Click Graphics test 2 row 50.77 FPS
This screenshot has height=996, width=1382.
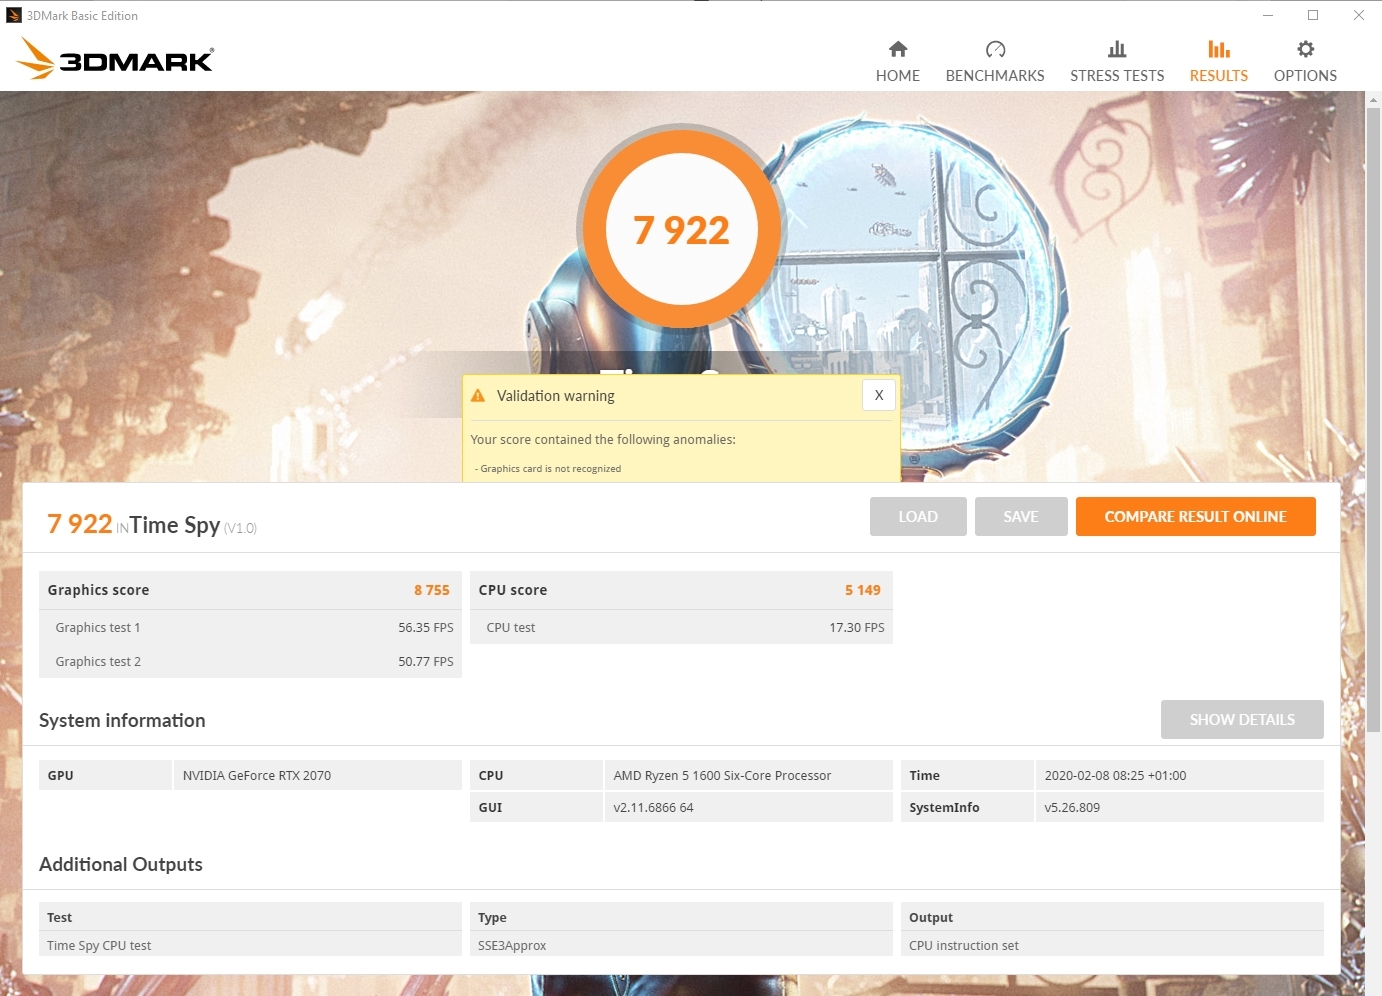coord(250,661)
